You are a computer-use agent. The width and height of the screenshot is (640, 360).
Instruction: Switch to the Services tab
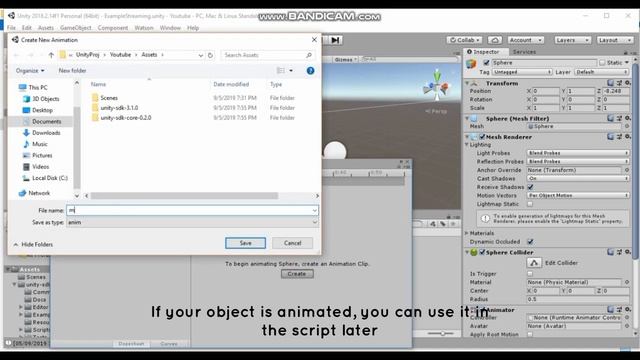pyautogui.click(x=524, y=52)
